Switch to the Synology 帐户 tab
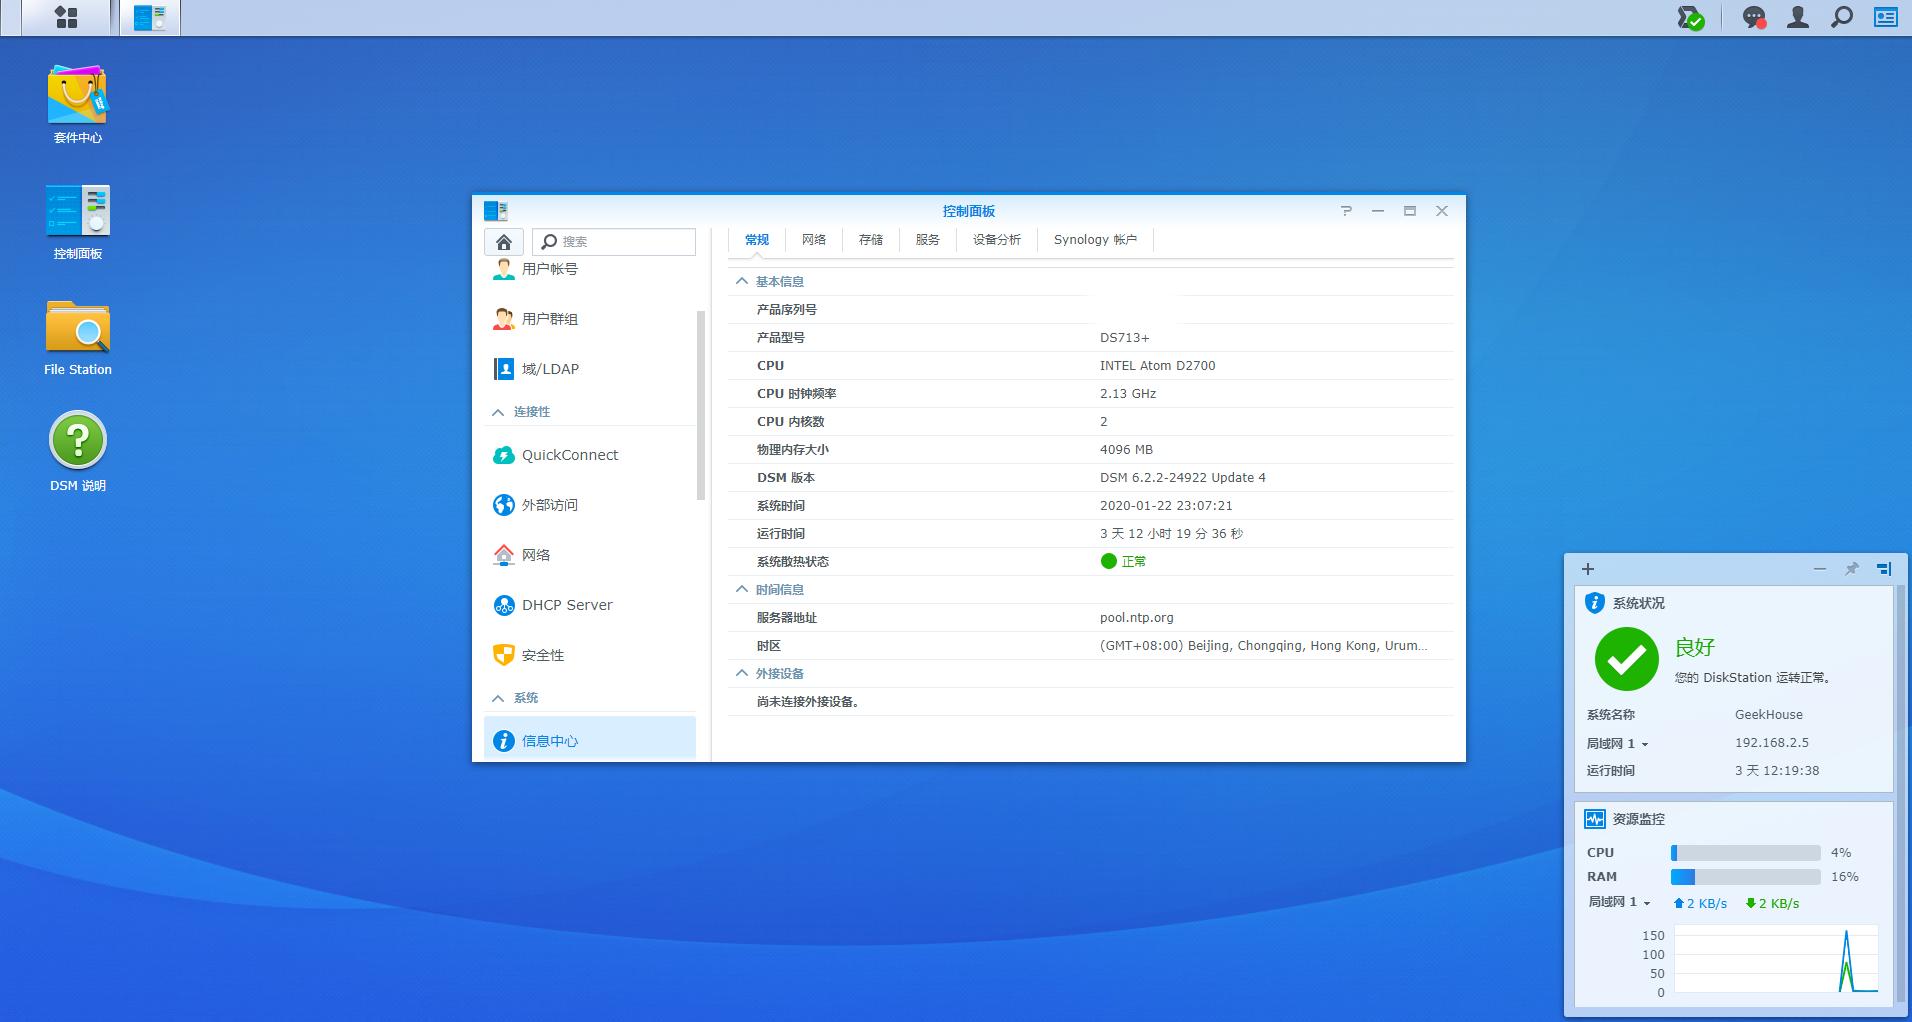Screen dimensions: 1912x1022 [x=1095, y=240]
